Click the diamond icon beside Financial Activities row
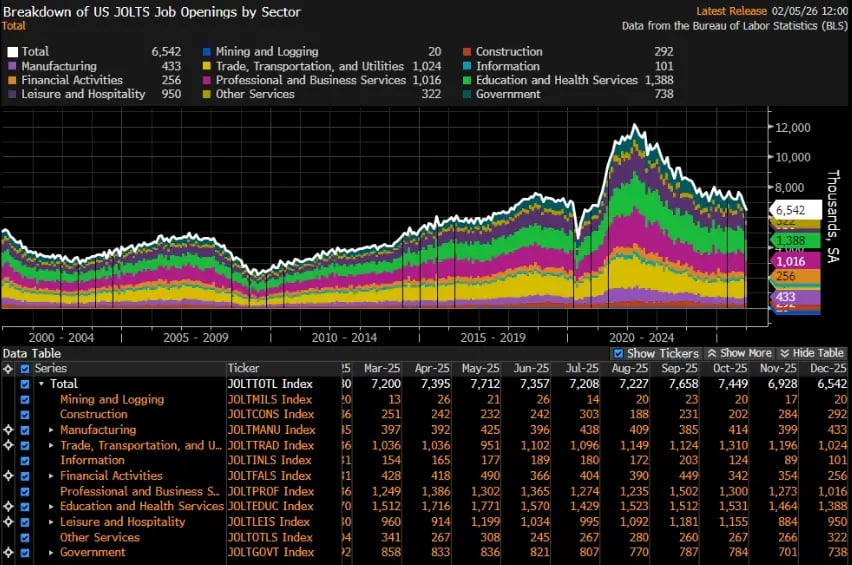This screenshot has width=852, height=565. 8,476
